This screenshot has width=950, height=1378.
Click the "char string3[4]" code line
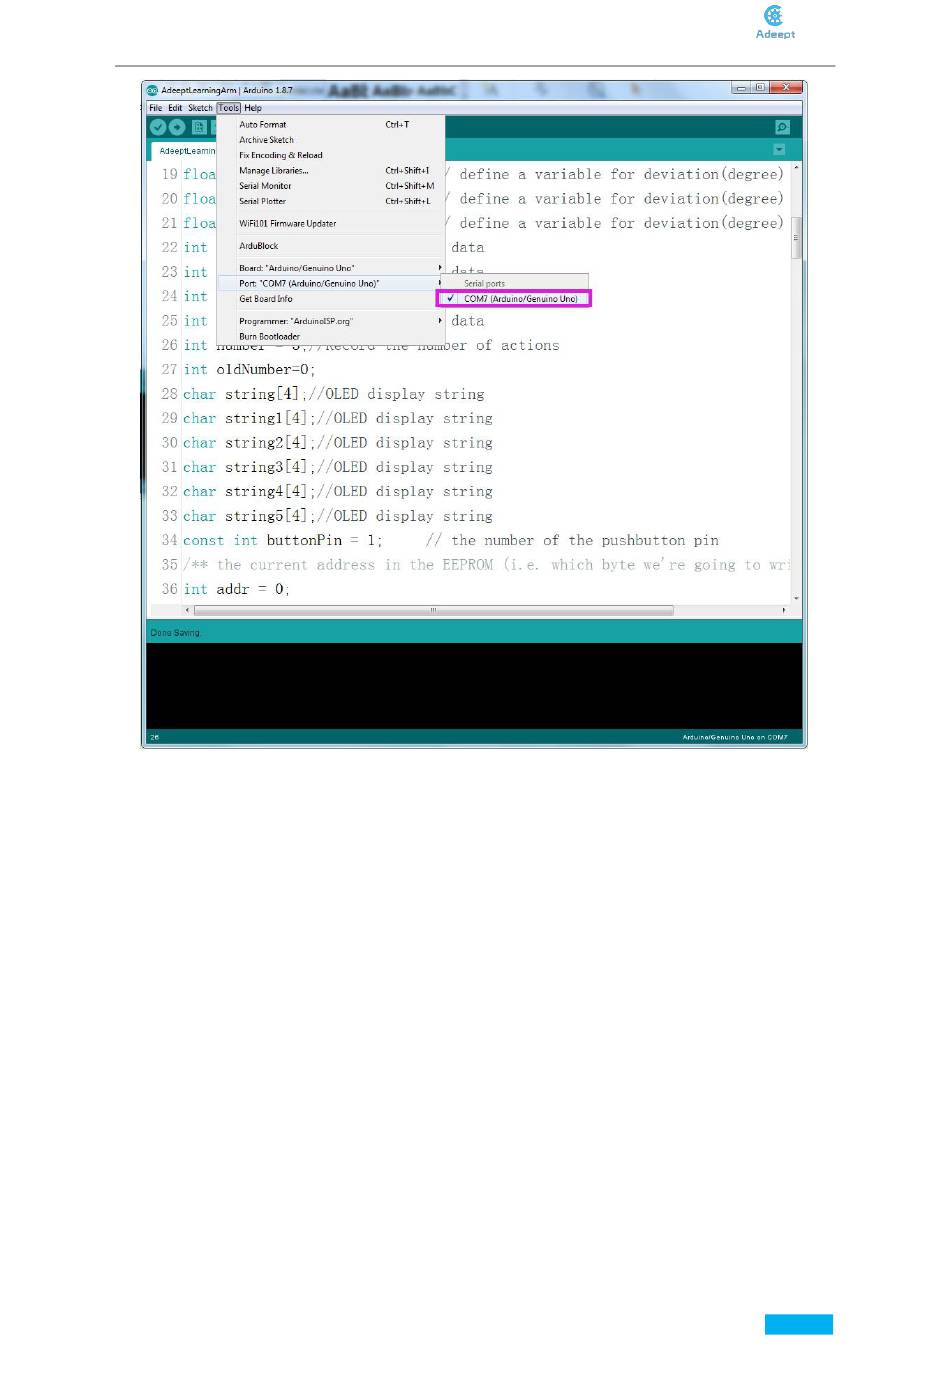click(x=338, y=467)
